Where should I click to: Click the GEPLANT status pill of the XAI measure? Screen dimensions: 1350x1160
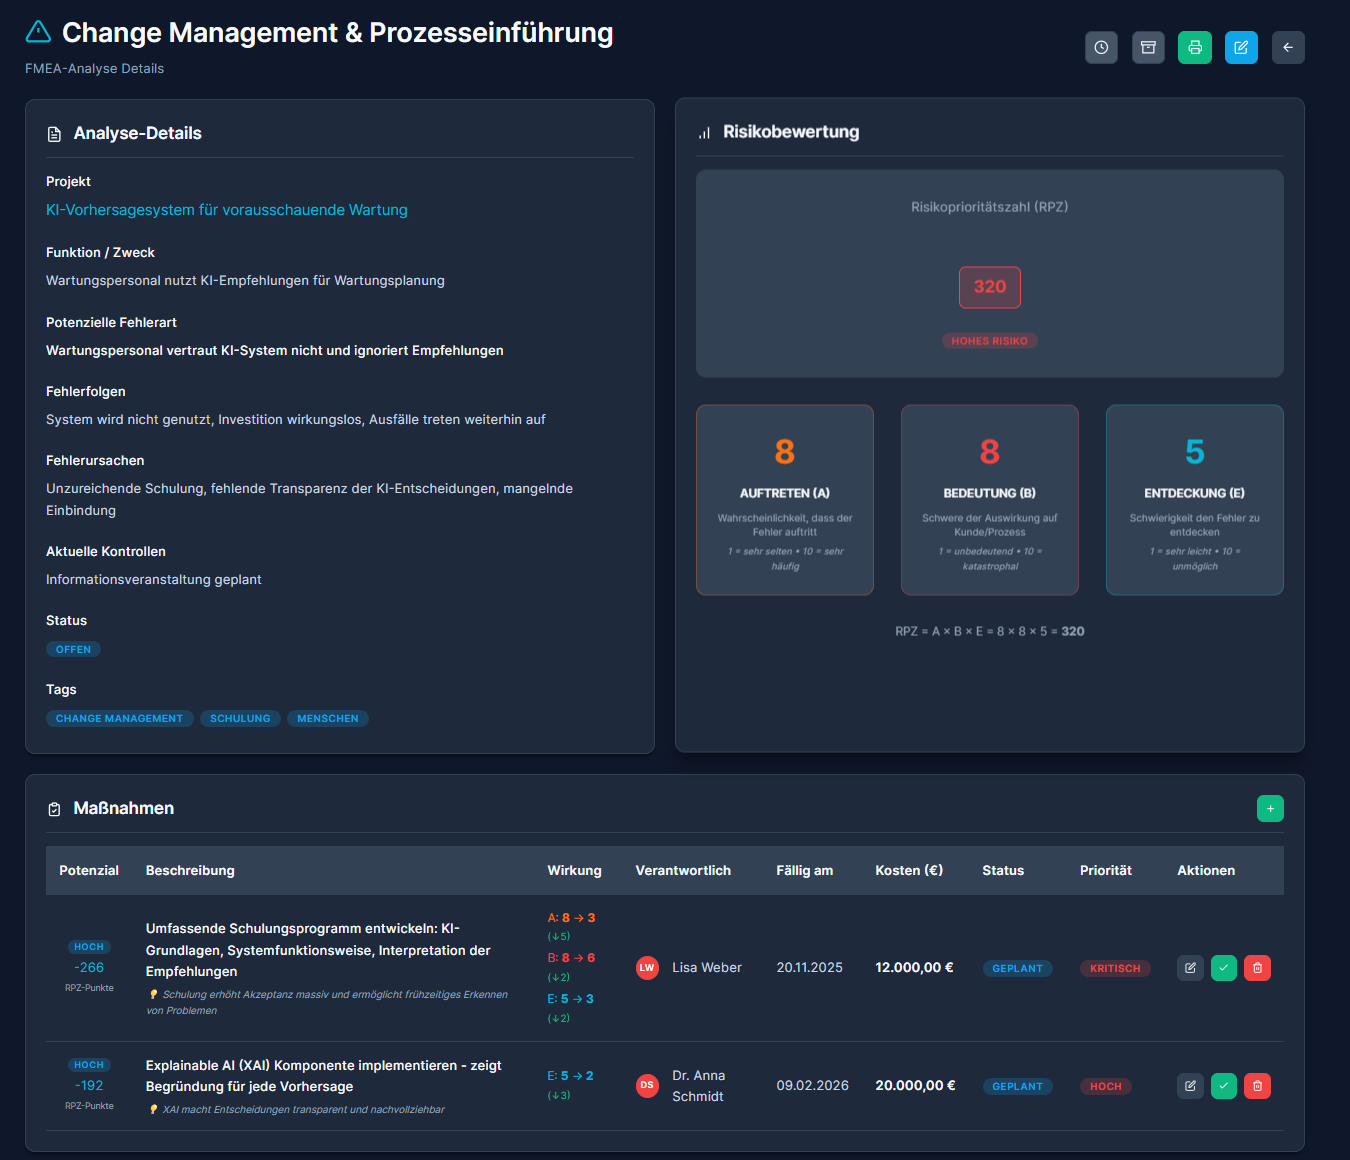click(1017, 1086)
